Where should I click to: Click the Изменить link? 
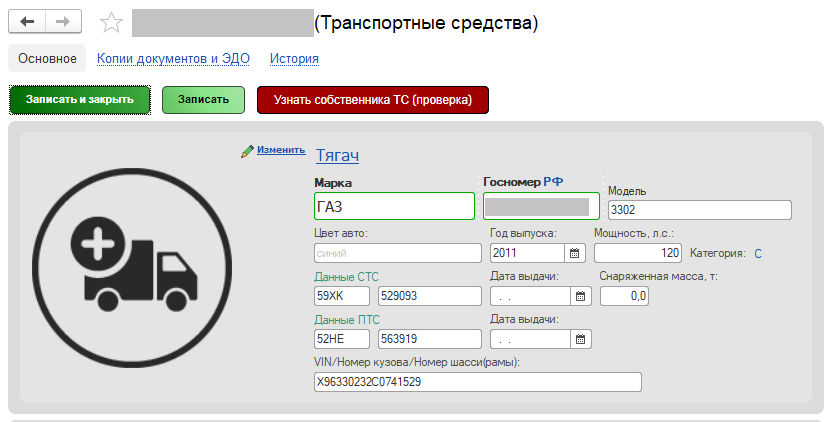(281, 150)
